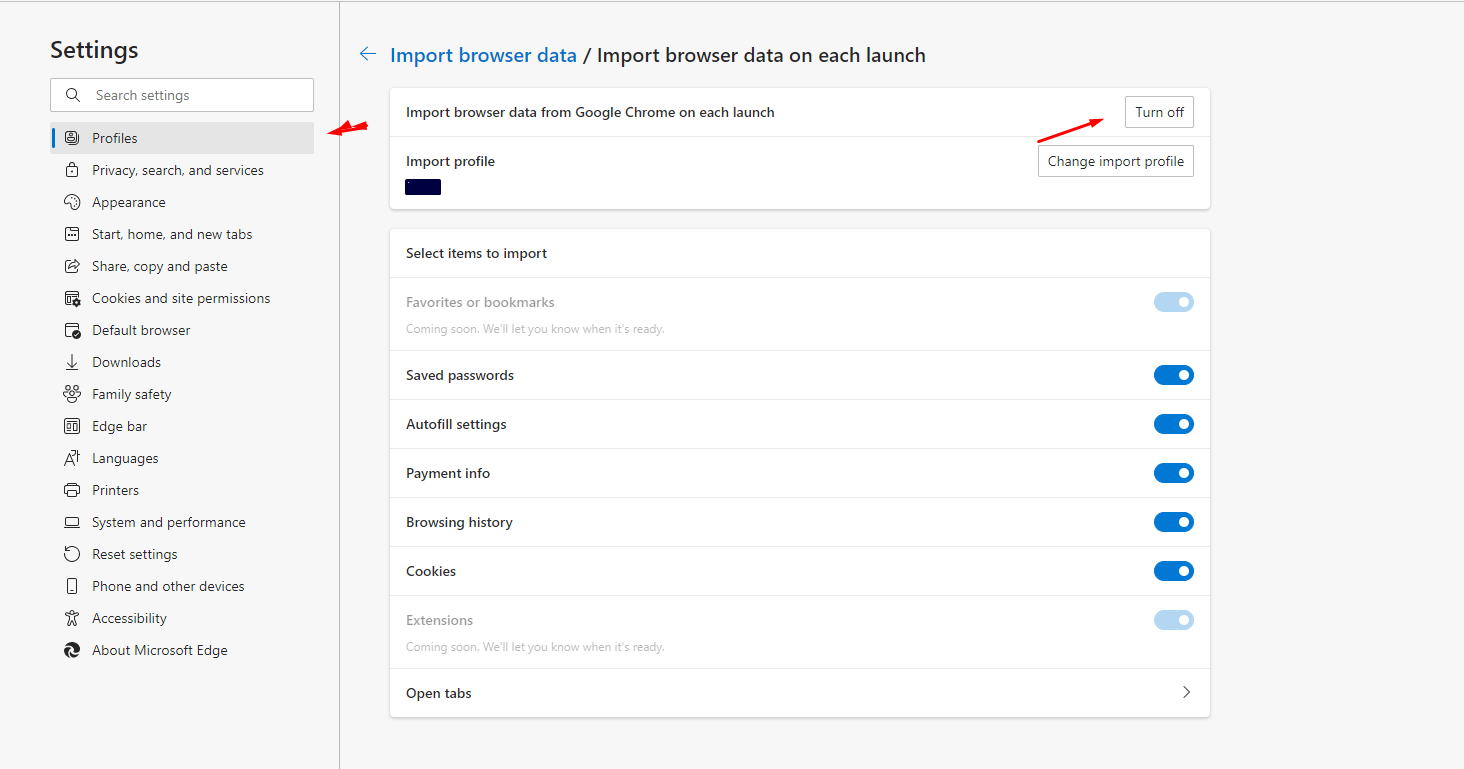Click the Microsoft Edge logo icon
The width and height of the screenshot is (1464, 769).
[x=71, y=650]
